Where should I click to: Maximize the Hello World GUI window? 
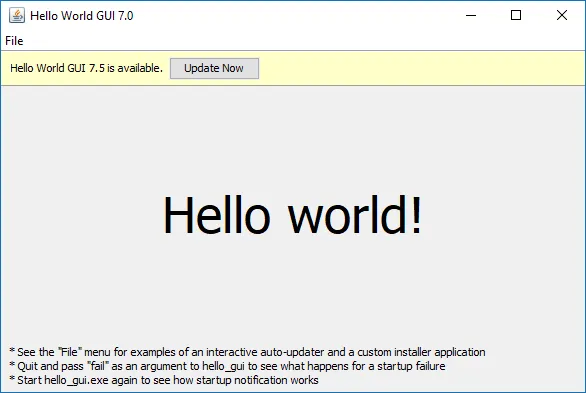point(516,16)
